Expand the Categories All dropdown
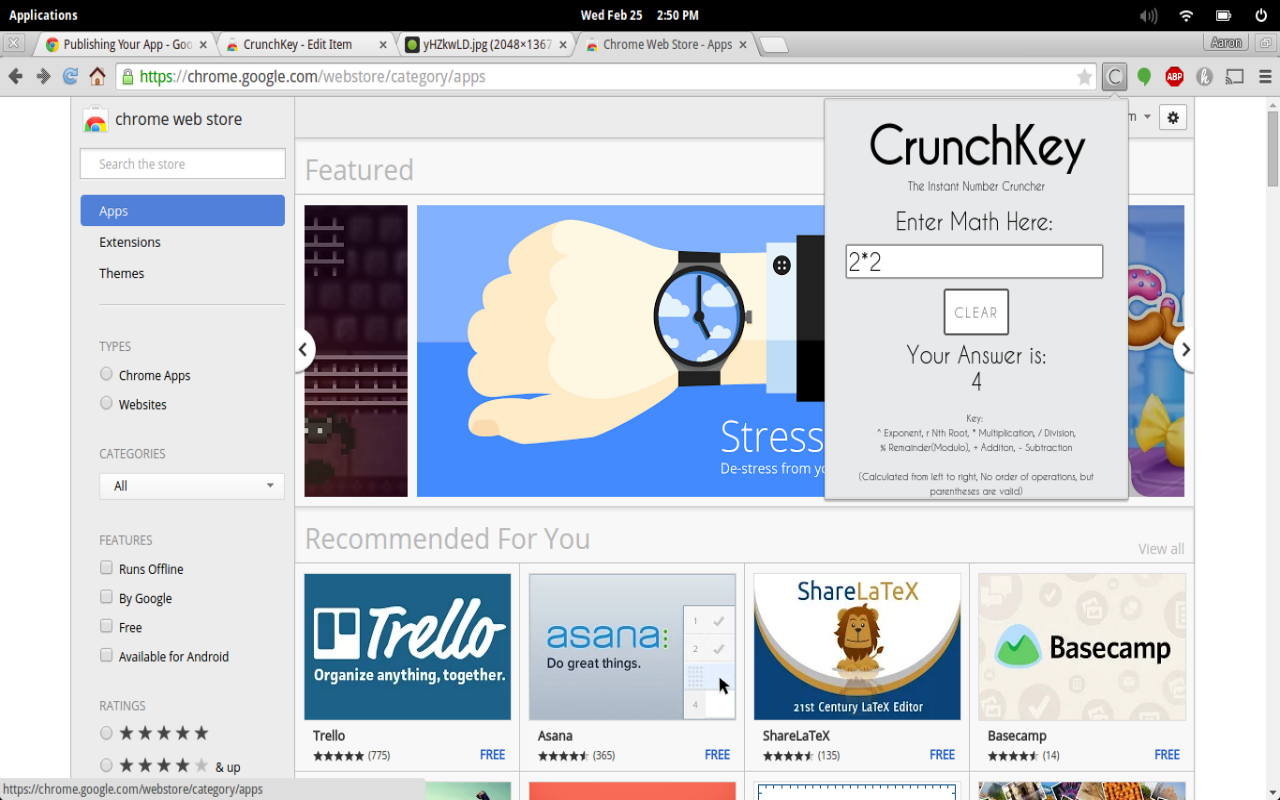The height and width of the screenshot is (800, 1280). point(192,486)
